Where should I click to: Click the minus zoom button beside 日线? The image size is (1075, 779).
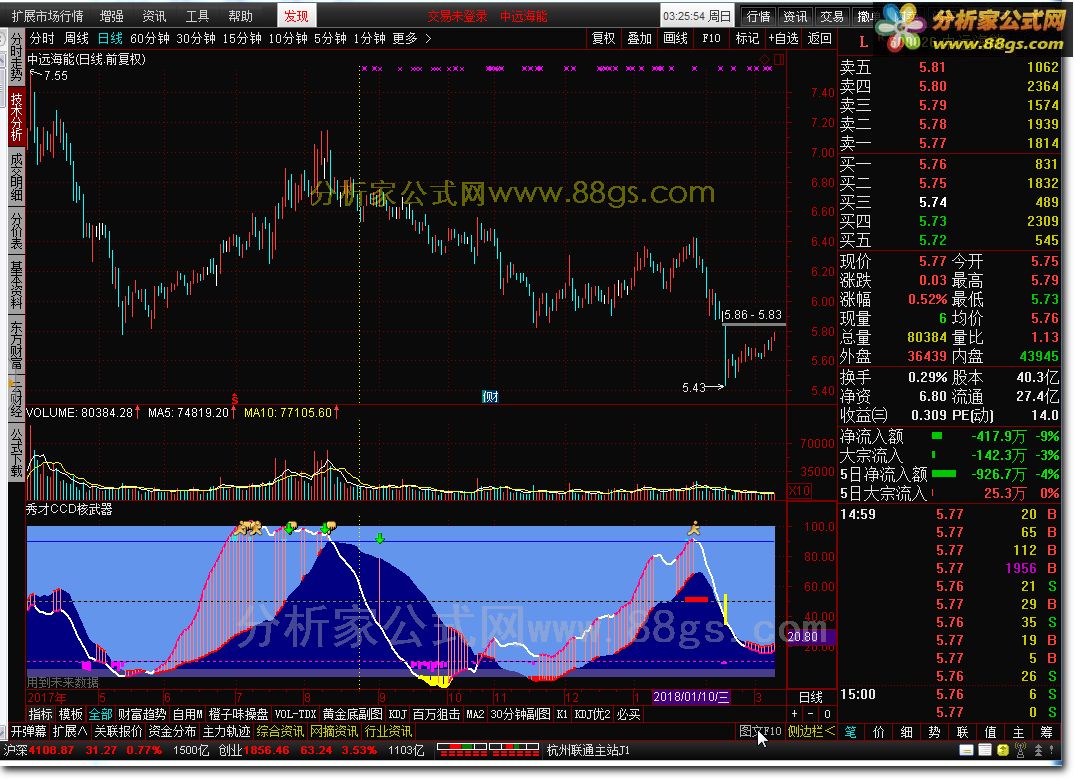tap(810, 714)
